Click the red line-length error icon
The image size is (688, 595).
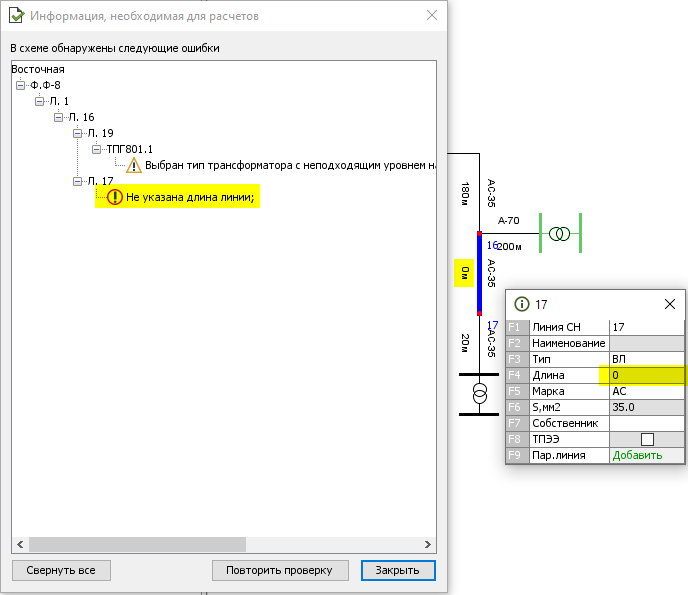click(x=115, y=197)
